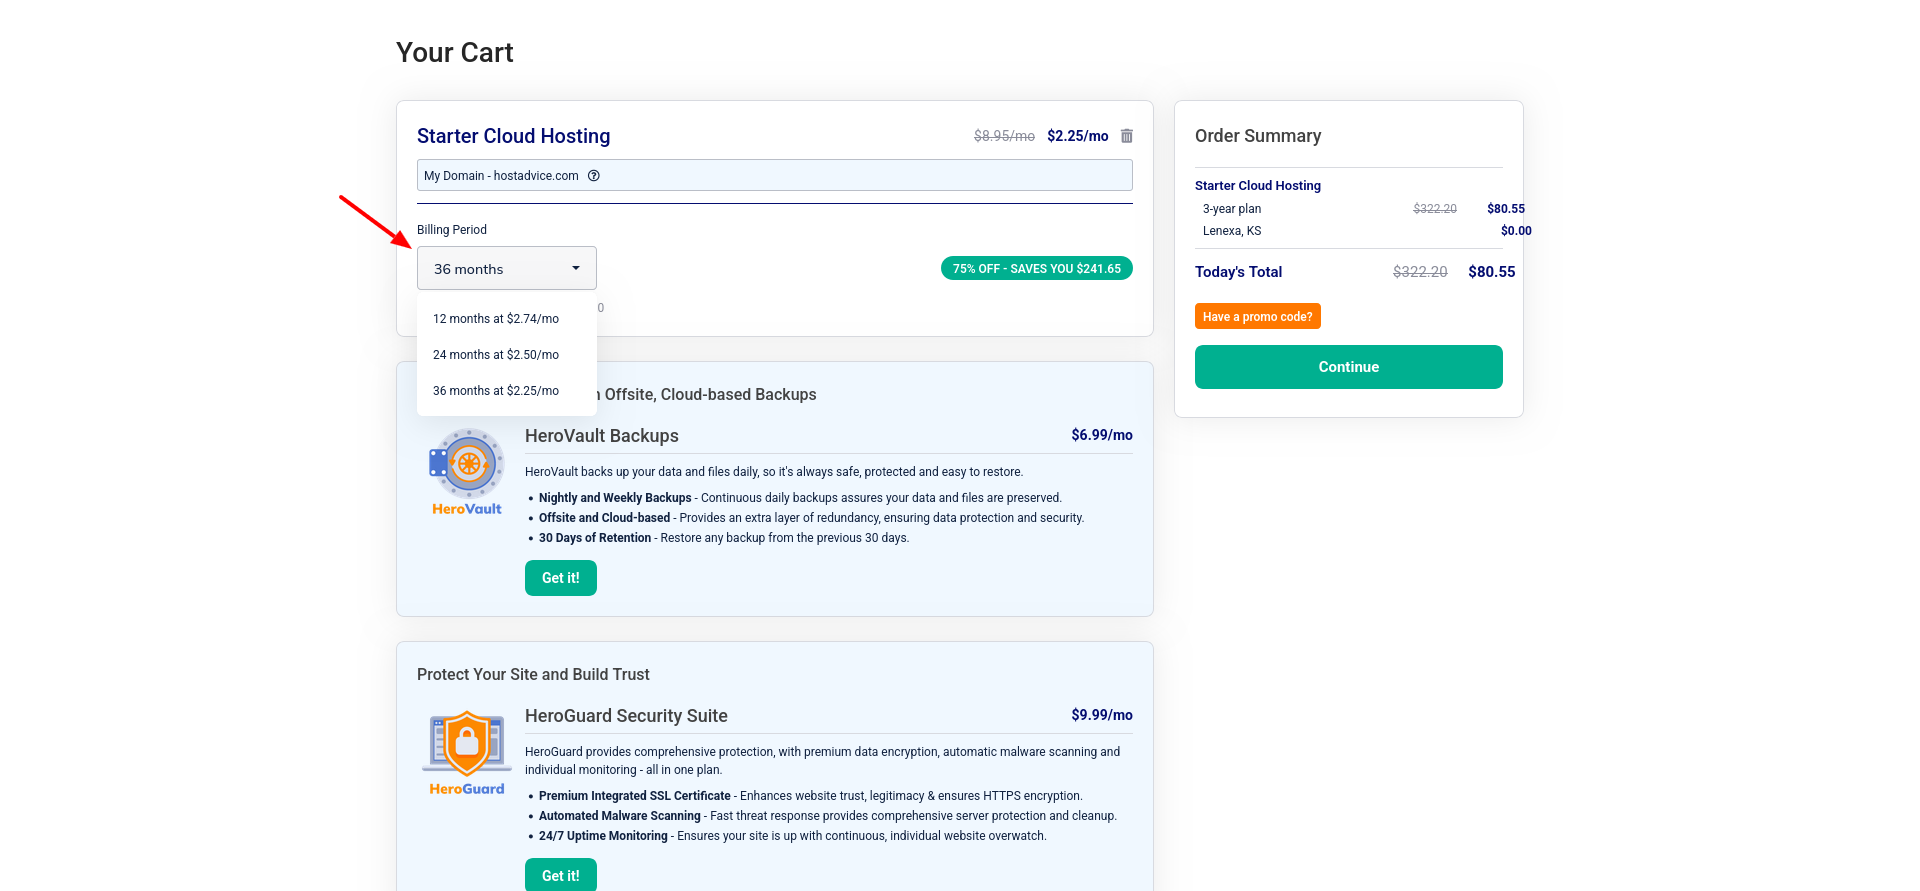The width and height of the screenshot is (1920, 891).
Task: Click the $6.99/mo HeroVault price
Action: click(x=1102, y=435)
